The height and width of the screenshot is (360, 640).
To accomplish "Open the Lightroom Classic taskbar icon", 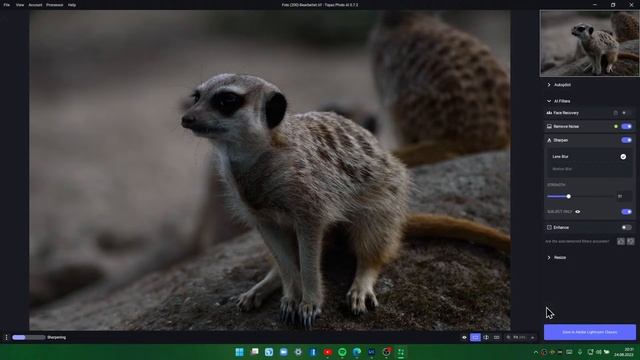I will [371, 352].
